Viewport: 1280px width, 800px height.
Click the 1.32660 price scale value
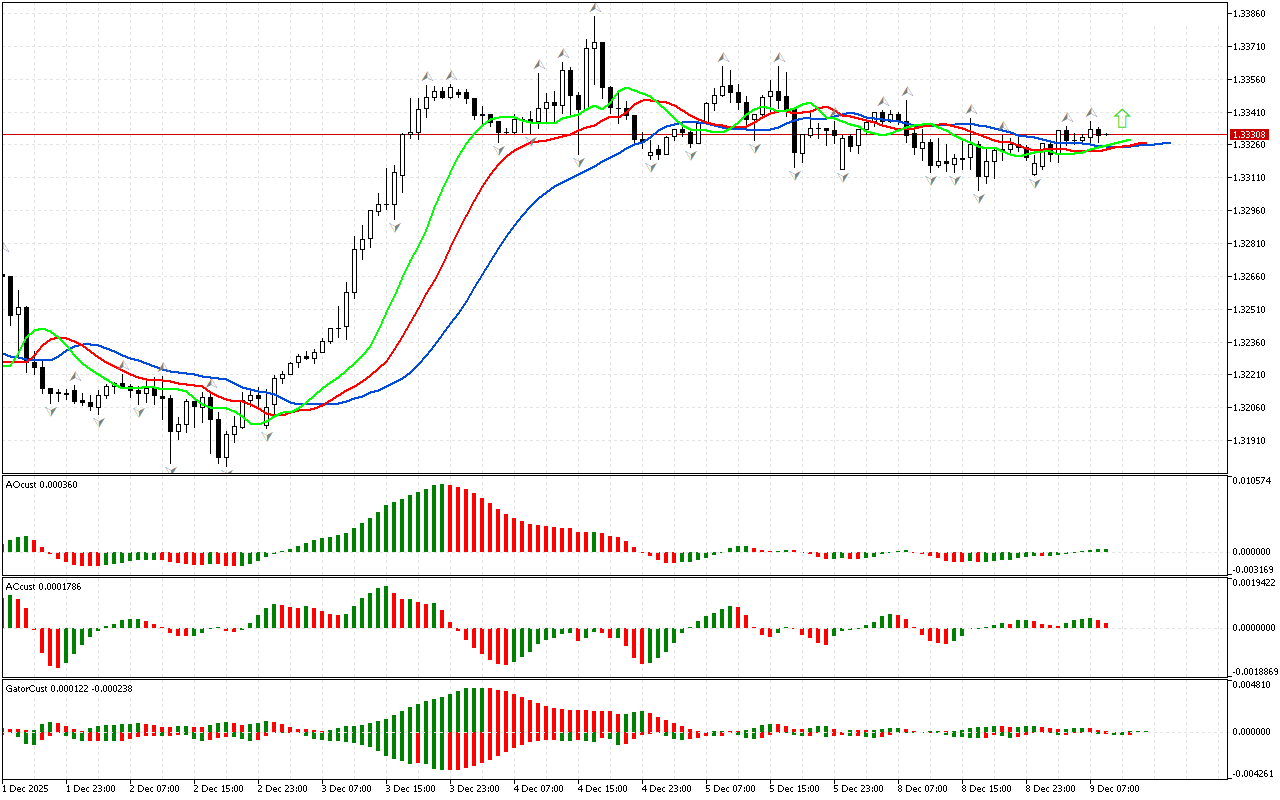coord(1251,277)
